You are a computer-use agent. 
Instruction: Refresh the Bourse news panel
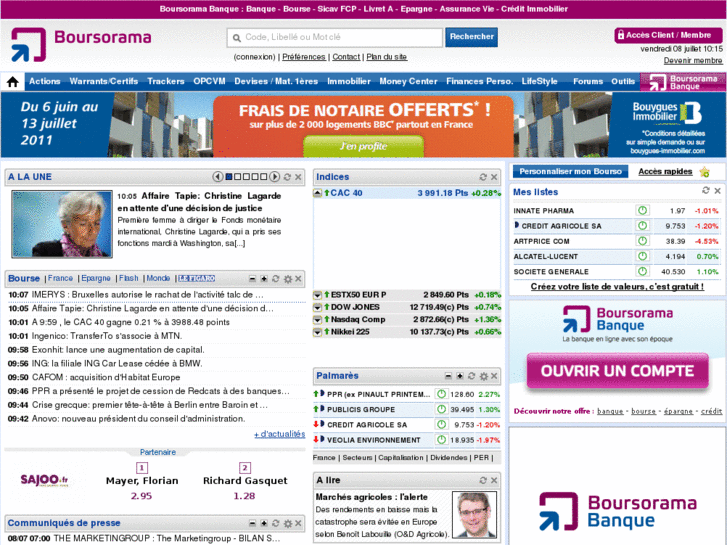275,278
